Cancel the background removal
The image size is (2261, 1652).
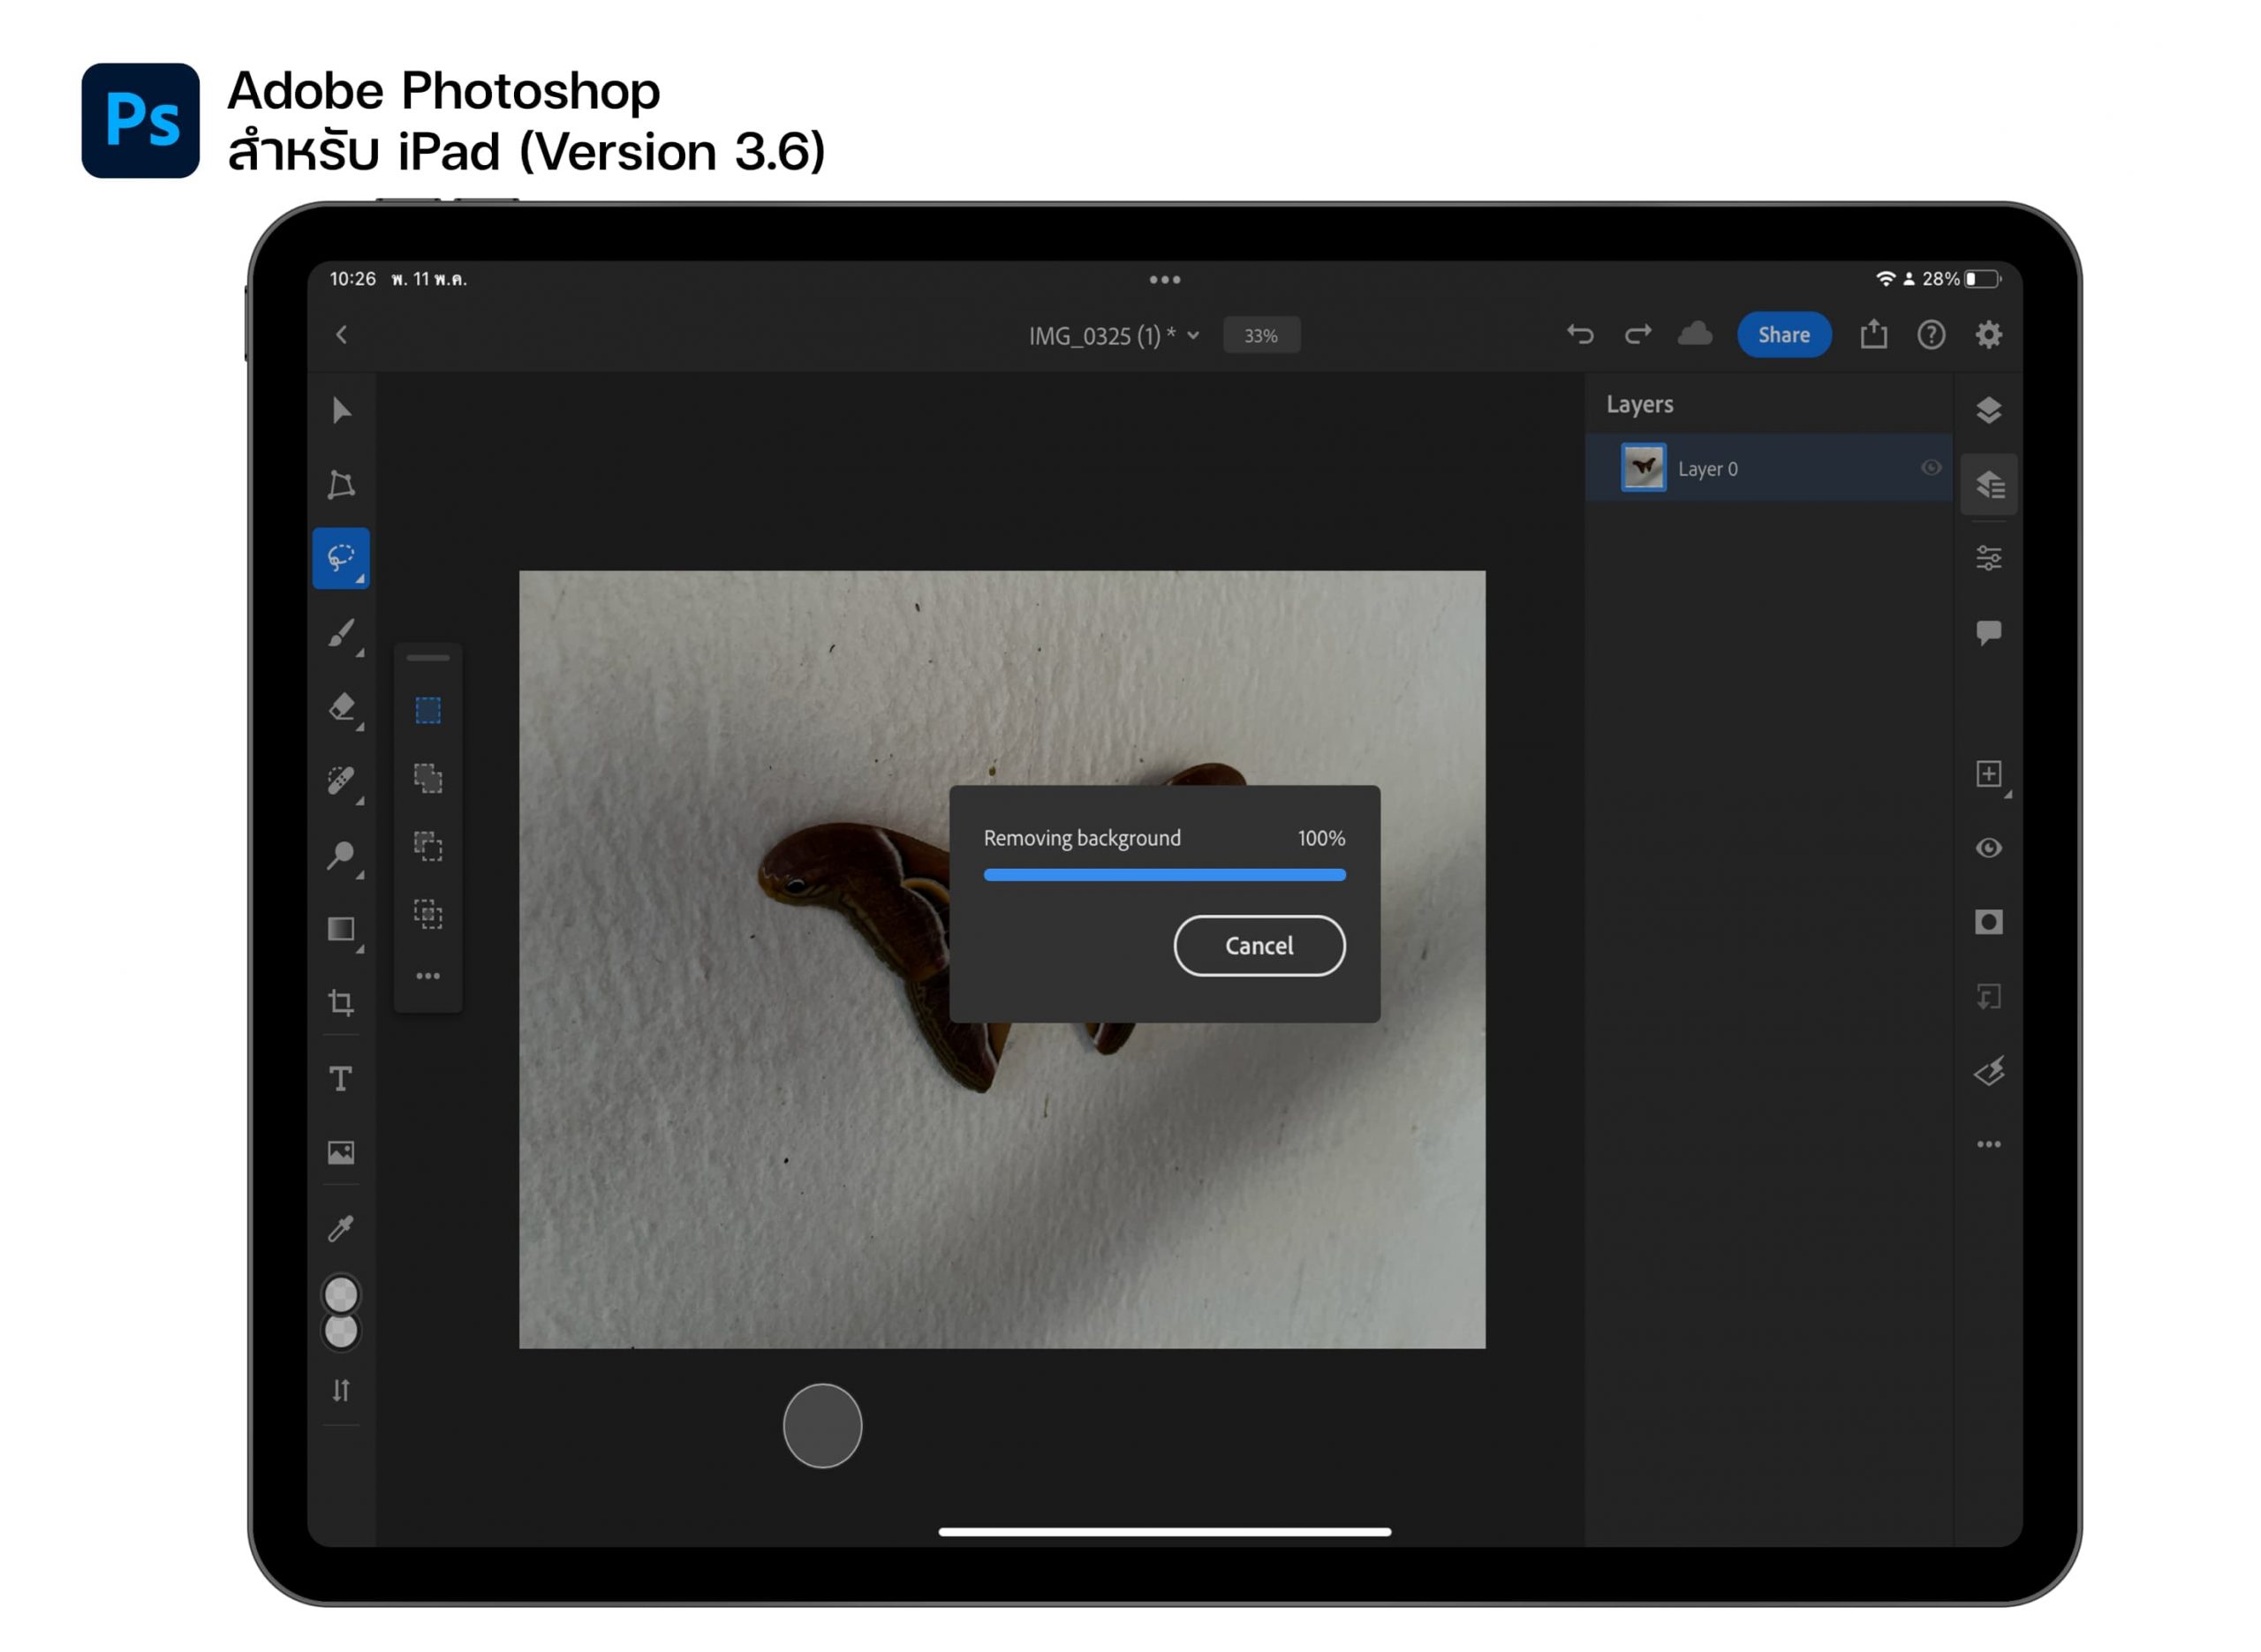point(1259,946)
